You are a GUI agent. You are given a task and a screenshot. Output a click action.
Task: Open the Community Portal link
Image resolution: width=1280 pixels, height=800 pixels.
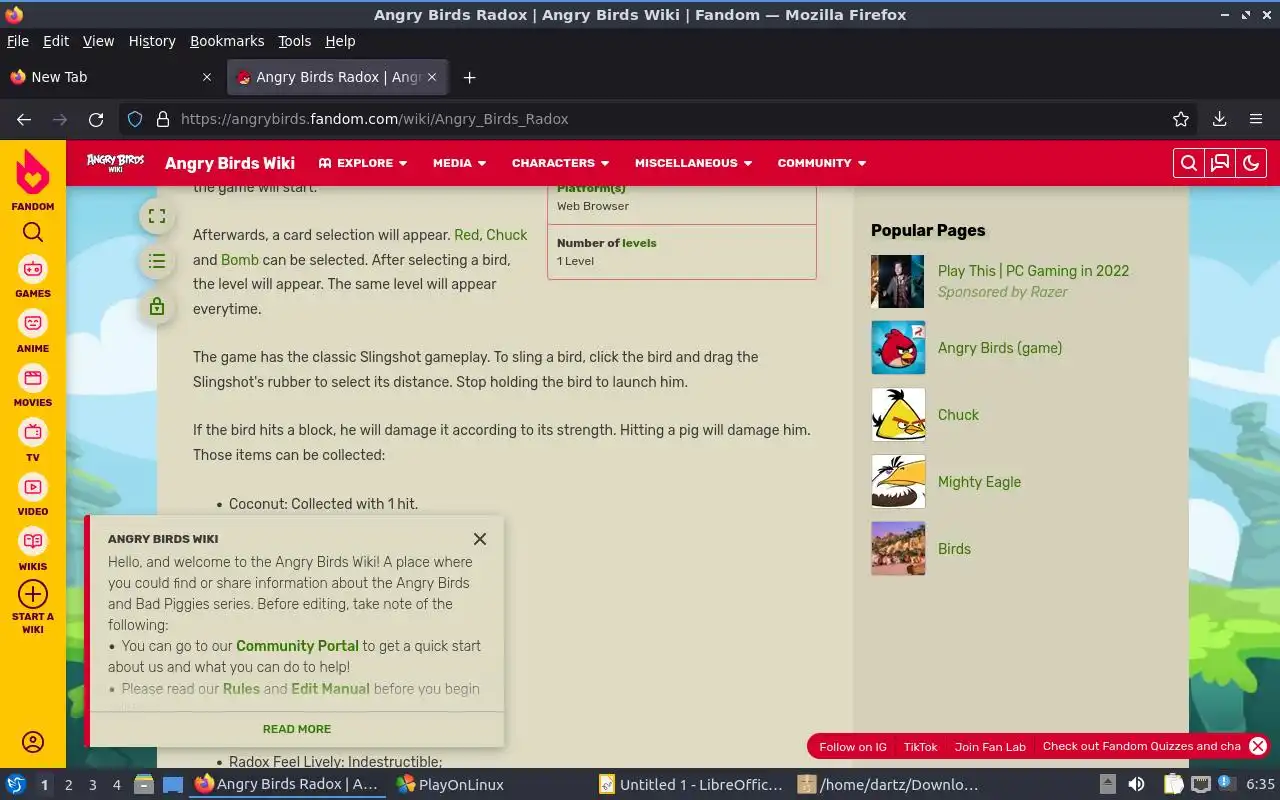pyautogui.click(x=297, y=646)
